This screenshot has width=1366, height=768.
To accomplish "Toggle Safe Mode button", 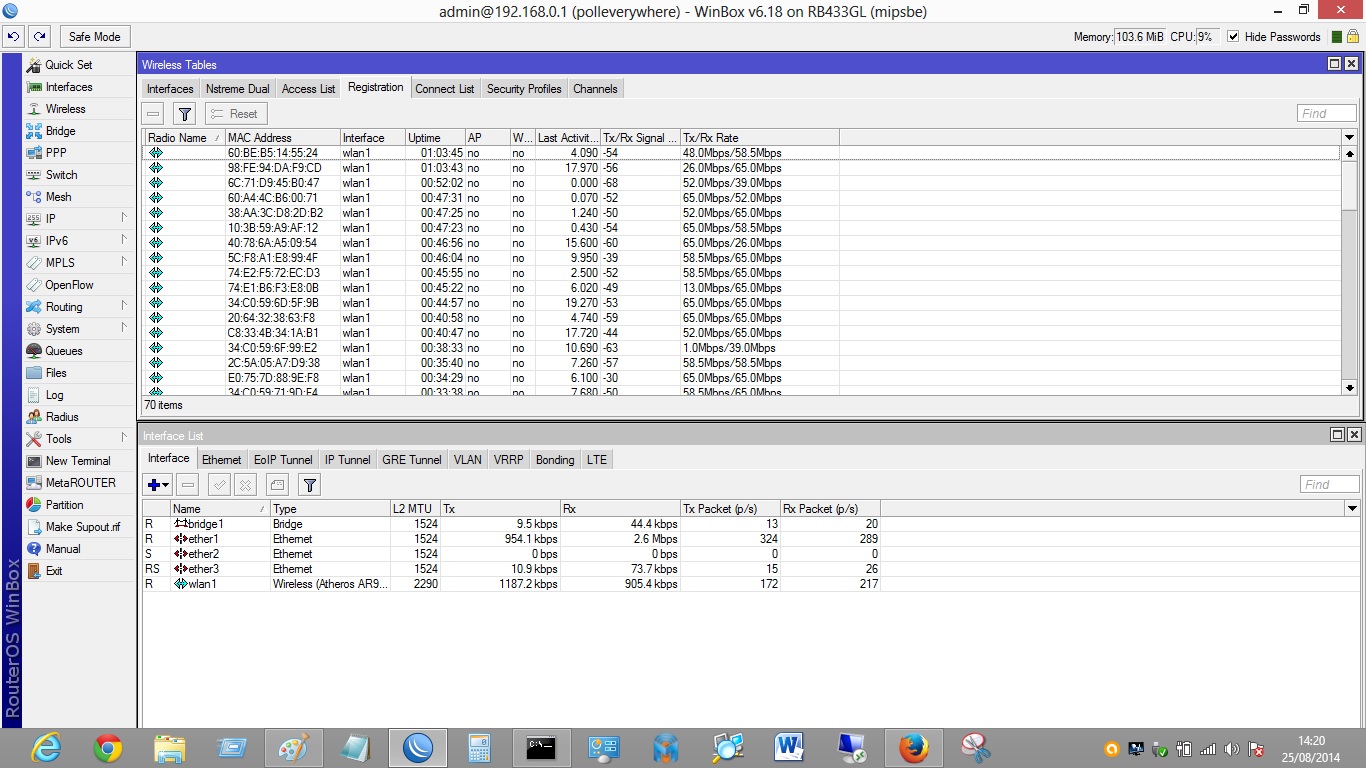I will 94,37.
